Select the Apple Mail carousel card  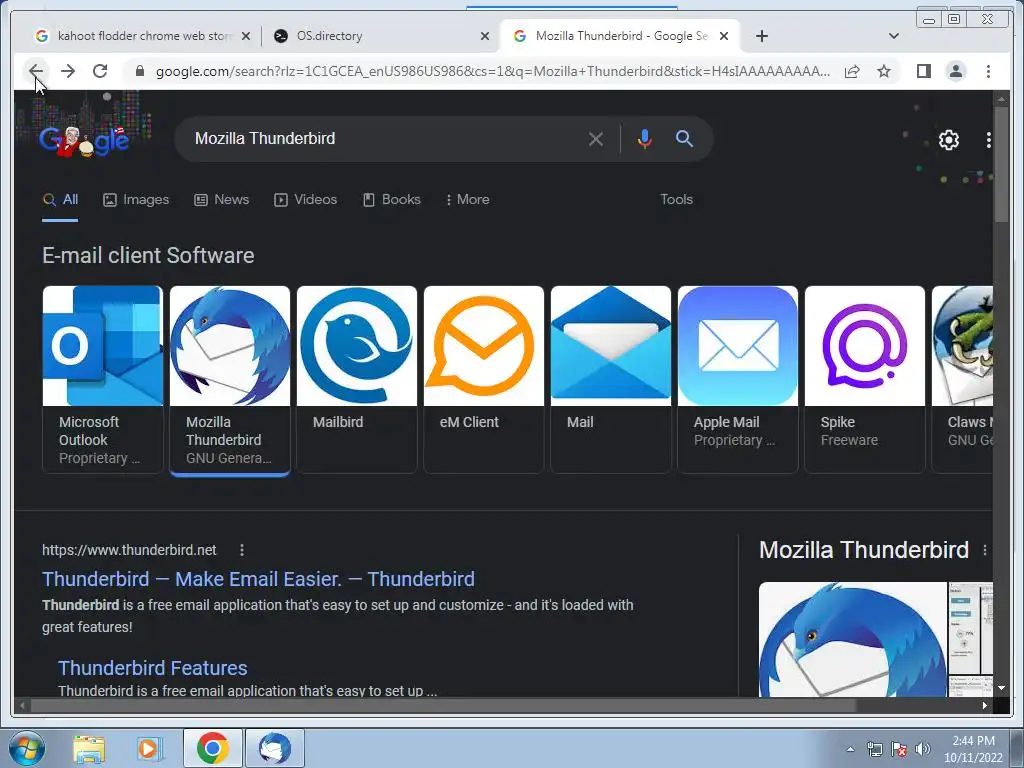click(x=738, y=379)
